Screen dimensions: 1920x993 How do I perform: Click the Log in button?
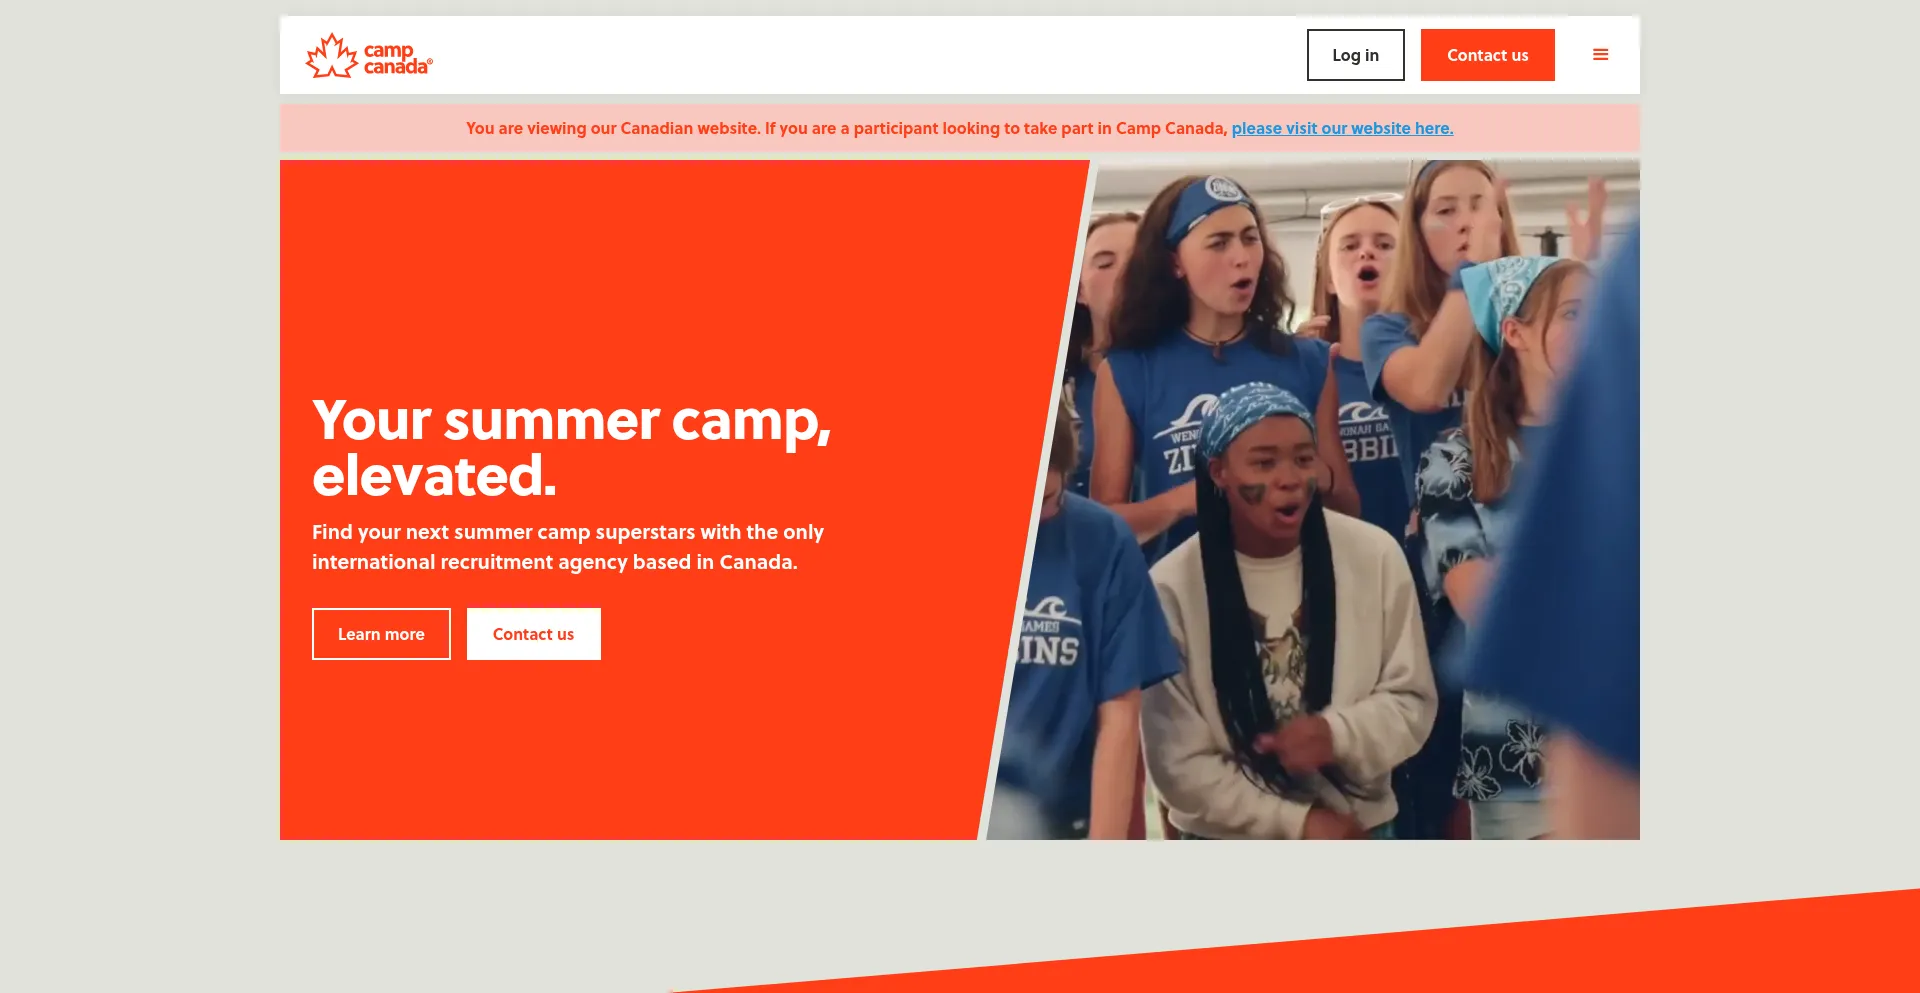1355,55
